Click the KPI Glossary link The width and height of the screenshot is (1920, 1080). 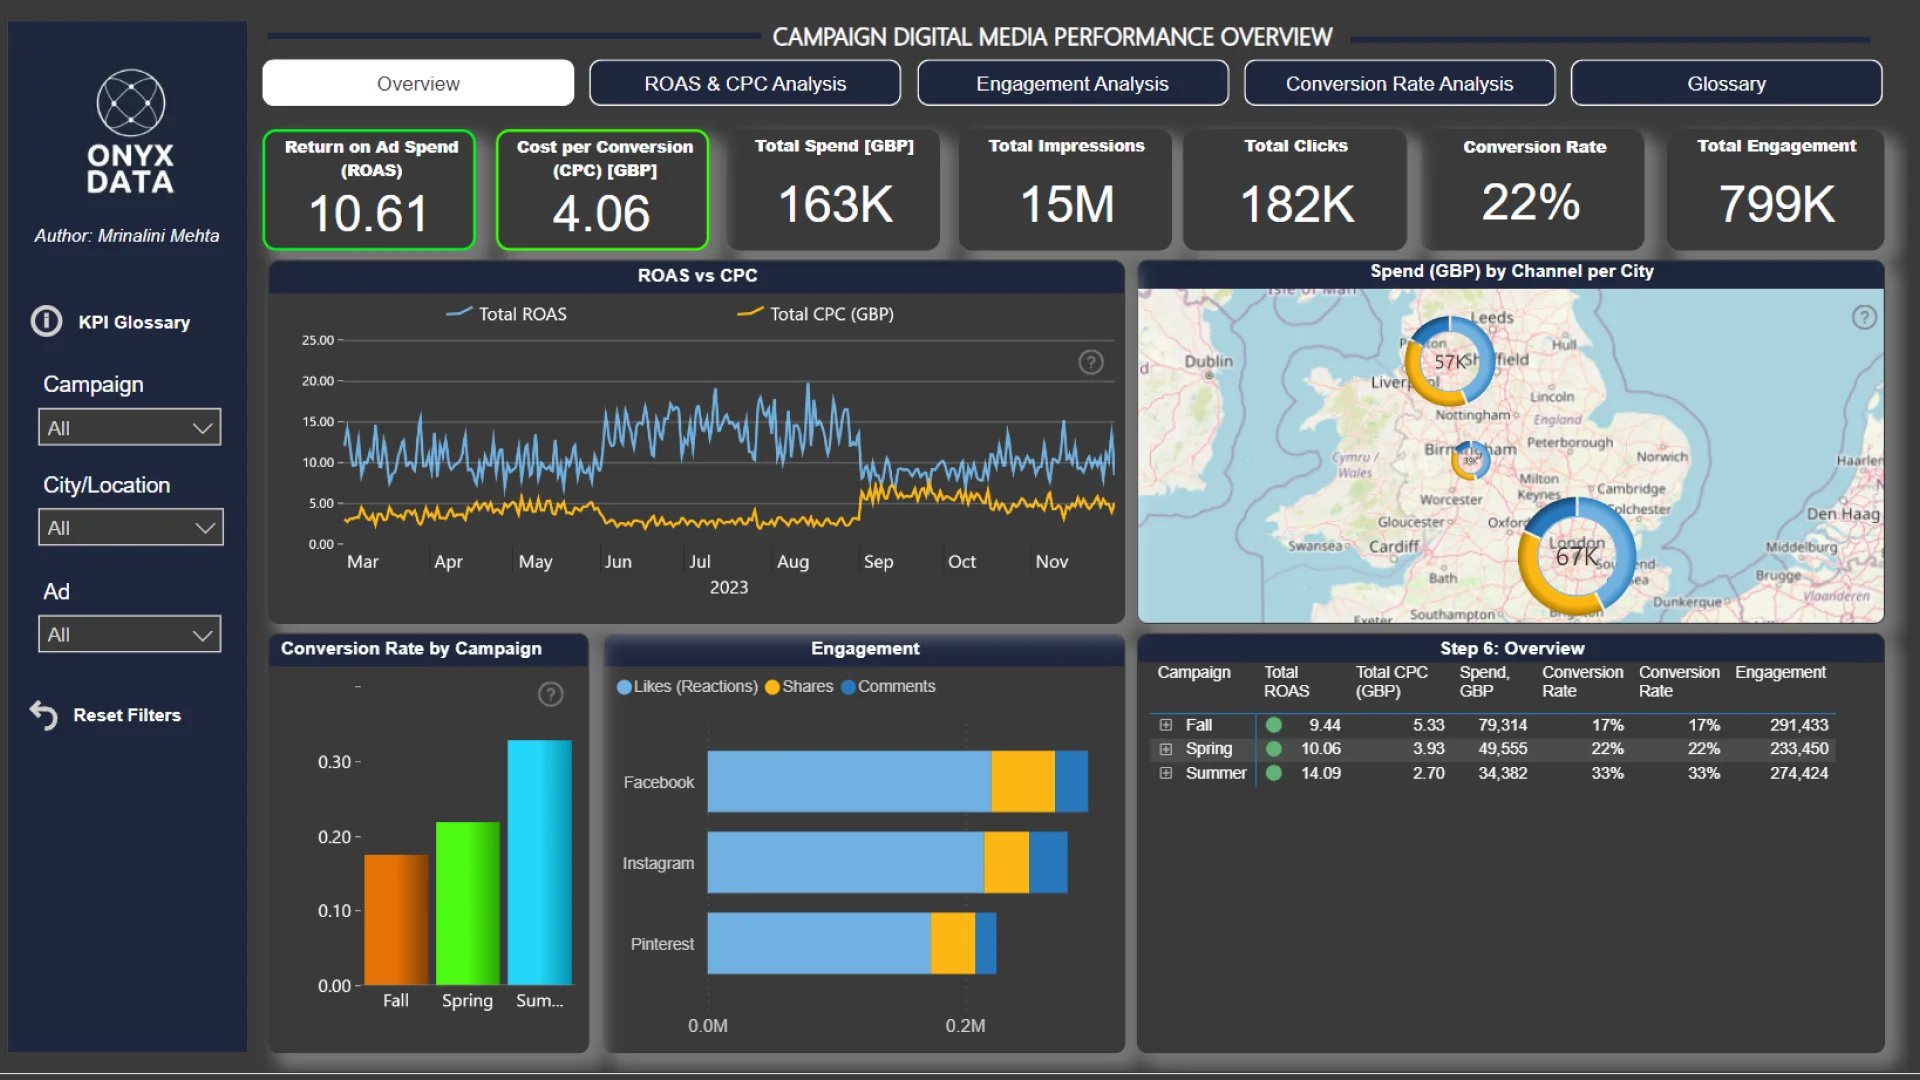tap(134, 322)
